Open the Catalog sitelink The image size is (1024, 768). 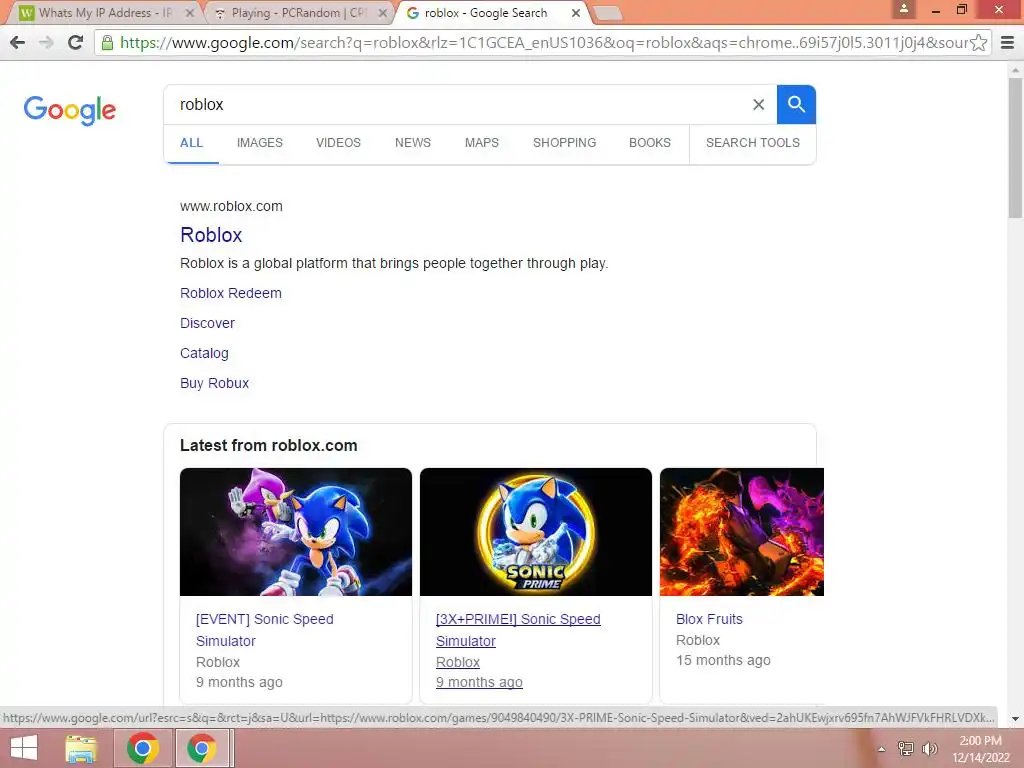pos(204,353)
